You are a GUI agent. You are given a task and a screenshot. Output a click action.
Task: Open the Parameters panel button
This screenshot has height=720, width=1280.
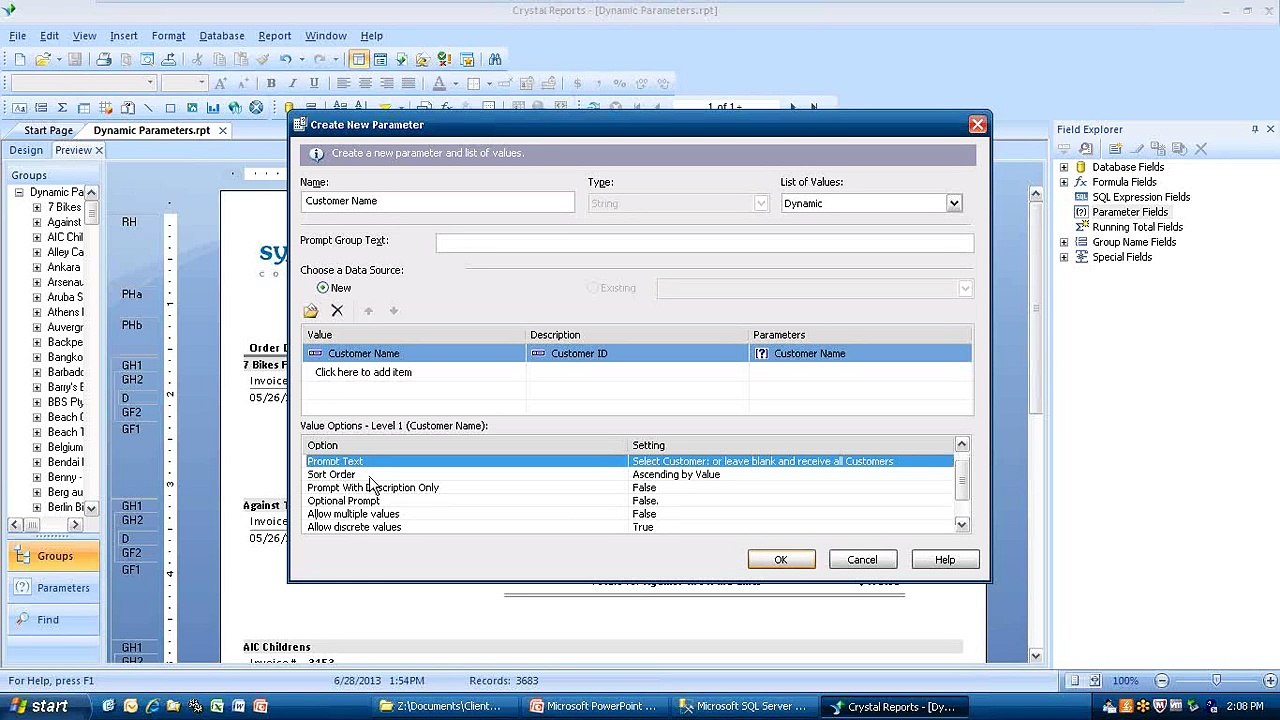54,588
